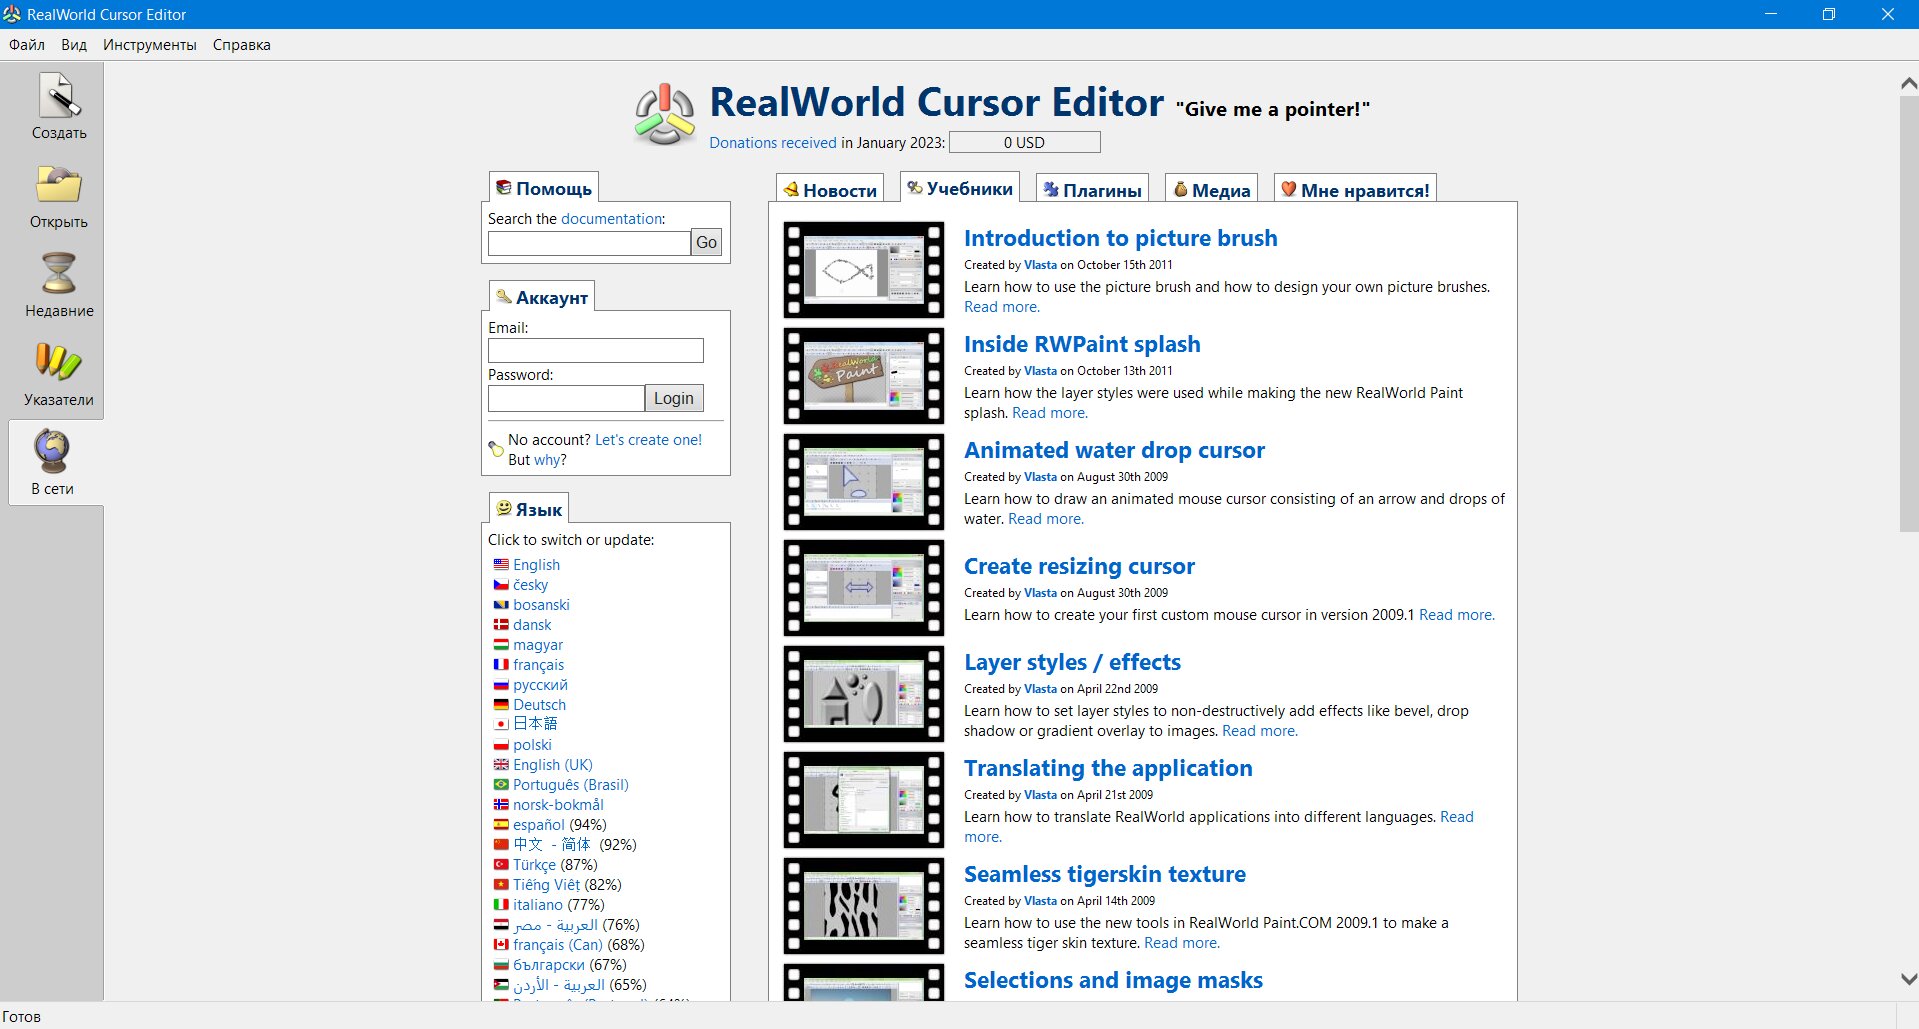The width and height of the screenshot is (1919, 1029).
Task: Open the Недавние hourglass icon
Action: [59, 273]
